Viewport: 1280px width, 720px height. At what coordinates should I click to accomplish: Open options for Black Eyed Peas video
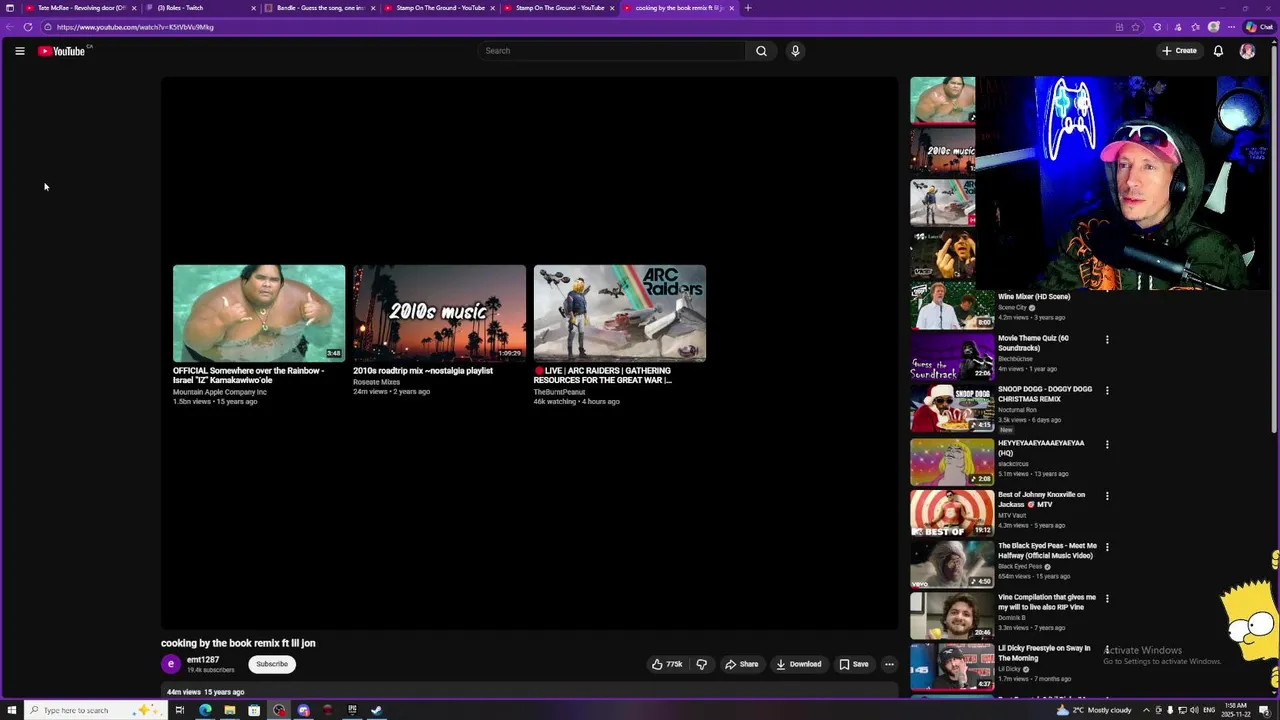coord(1107,548)
